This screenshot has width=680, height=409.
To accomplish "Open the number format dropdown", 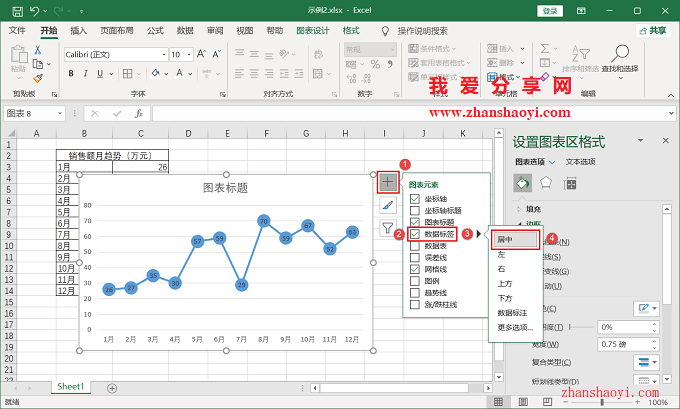I will pyautogui.click(x=392, y=49).
